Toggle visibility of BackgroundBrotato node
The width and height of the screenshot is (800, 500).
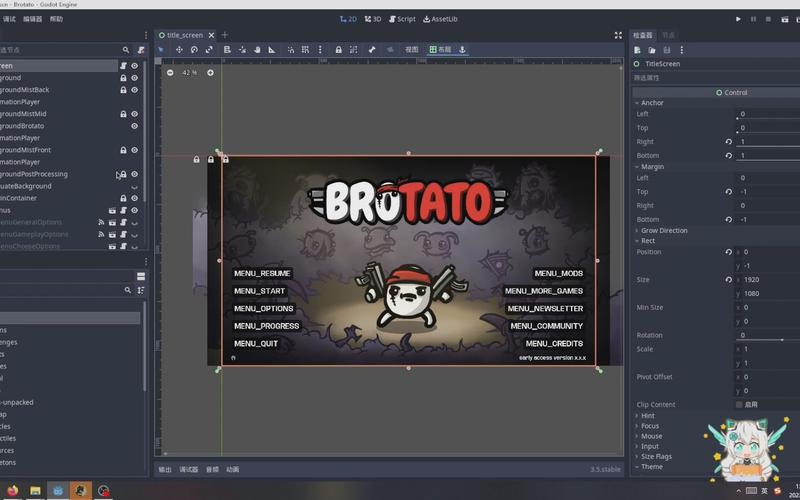tap(135, 126)
